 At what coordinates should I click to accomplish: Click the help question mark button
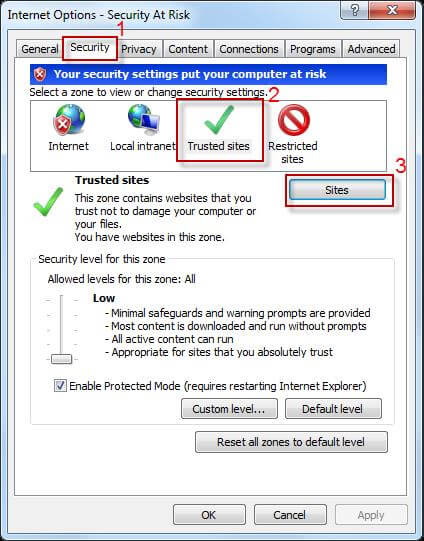pyautogui.click(x=354, y=11)
